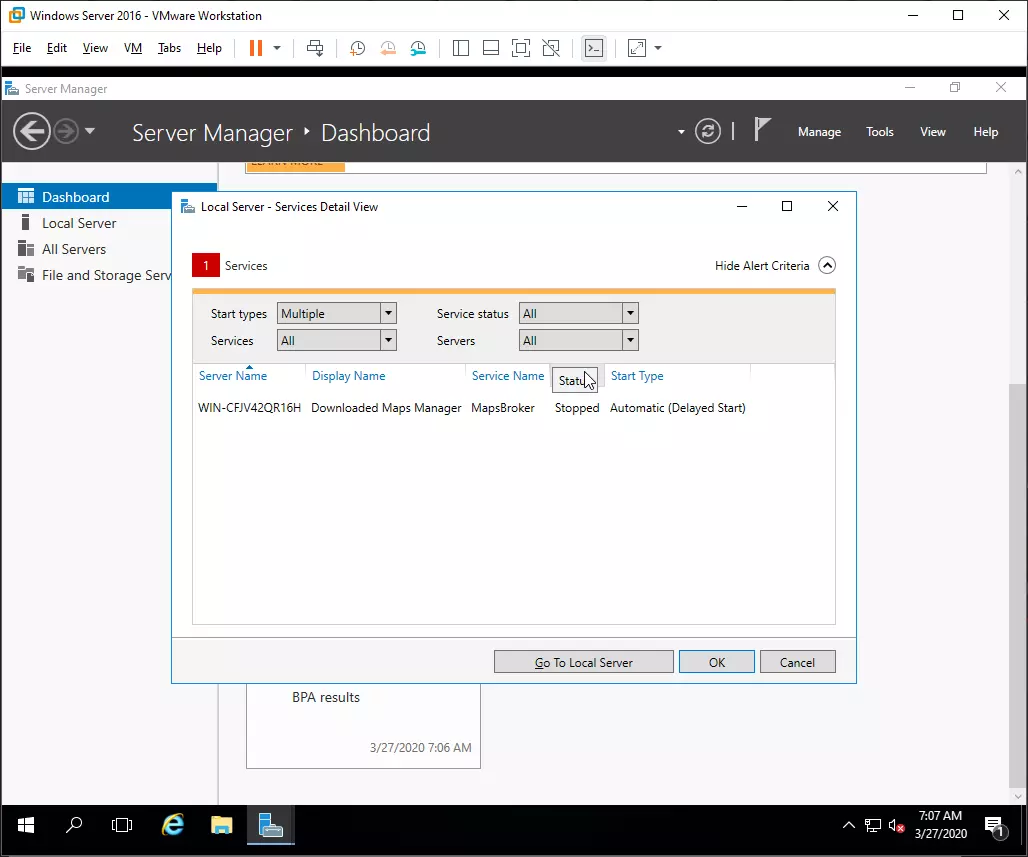Open the power options dropdown next to pause
Viewport: 1028px width, 857px height.
[x=277, y=48]
